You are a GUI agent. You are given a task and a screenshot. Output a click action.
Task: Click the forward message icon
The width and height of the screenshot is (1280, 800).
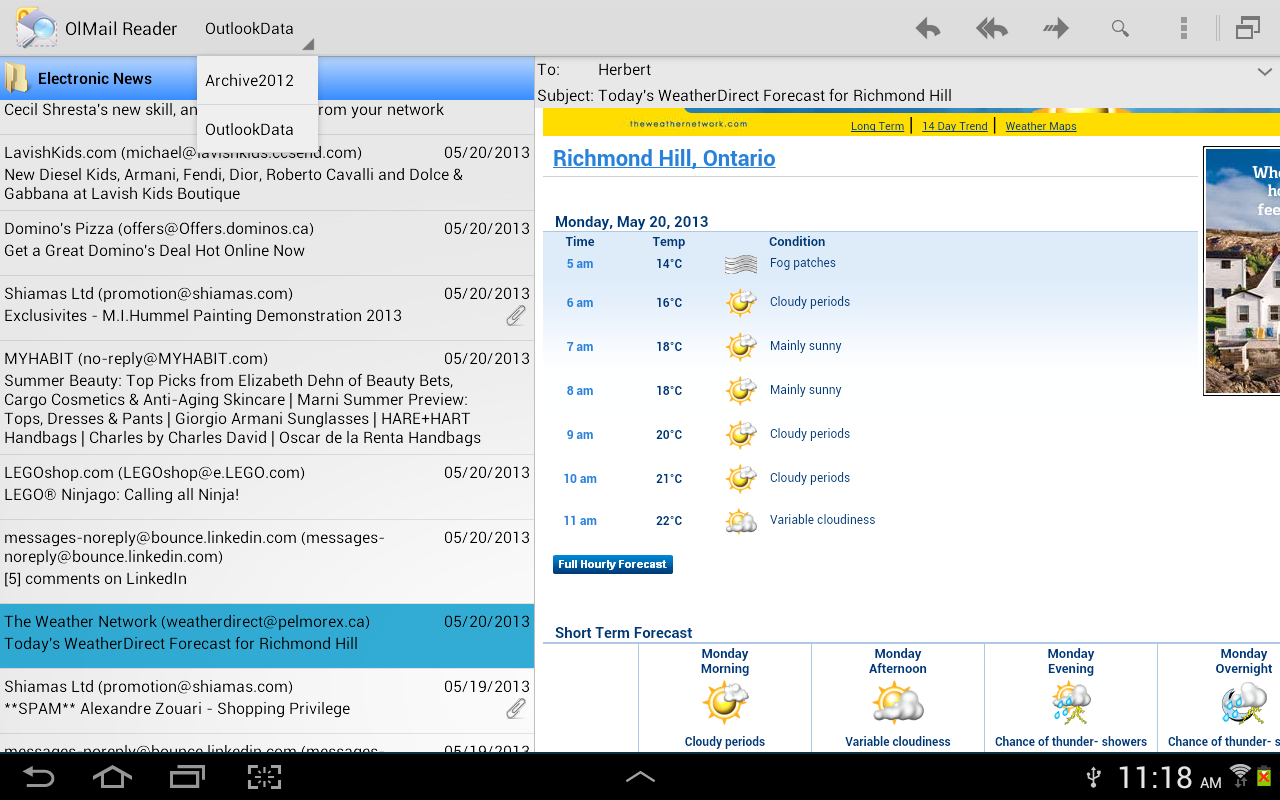pyautogui.click(x=1055, y=29)
